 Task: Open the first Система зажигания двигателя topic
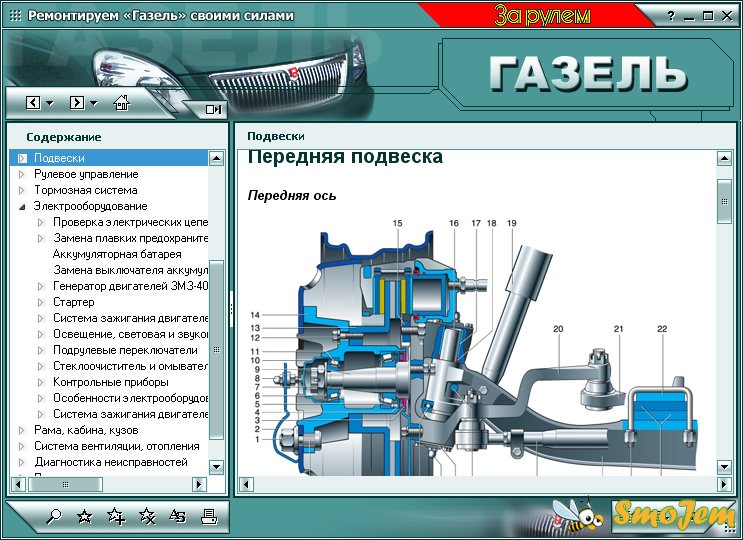130,318
